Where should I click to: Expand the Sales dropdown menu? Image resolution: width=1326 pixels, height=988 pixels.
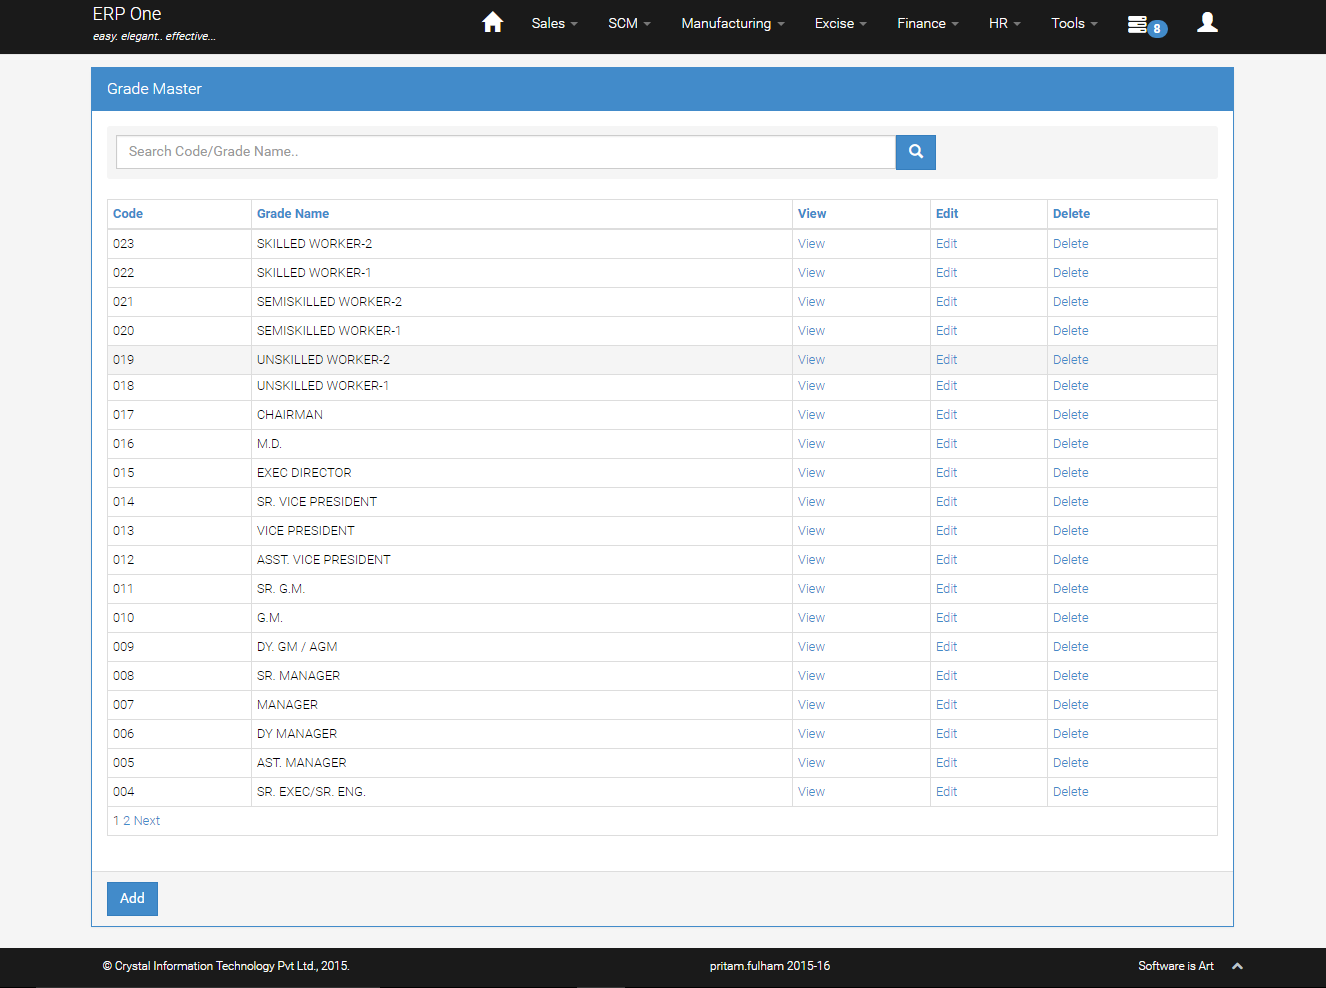[x=554, y=23]
